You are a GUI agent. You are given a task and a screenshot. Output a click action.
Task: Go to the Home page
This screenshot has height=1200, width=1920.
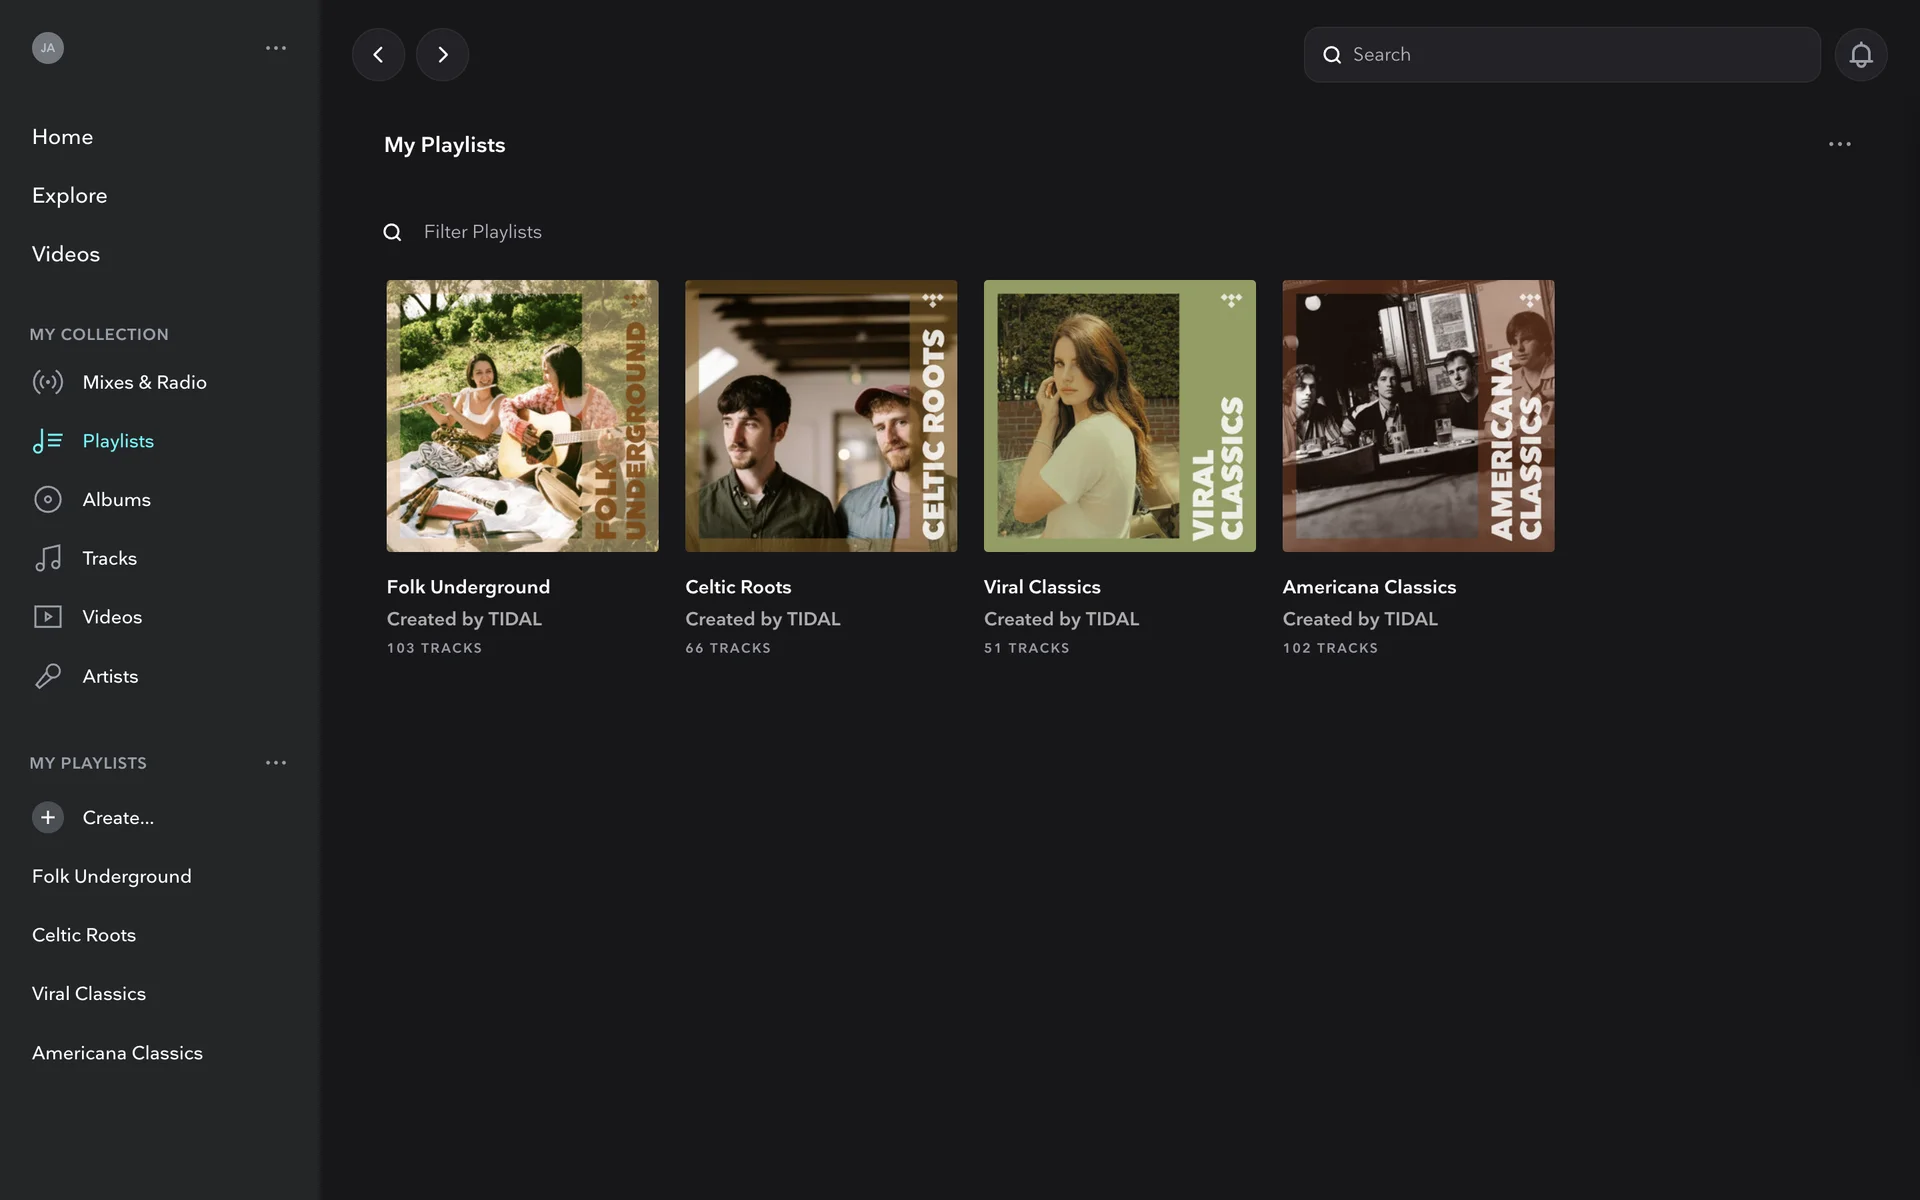(62, 137)
